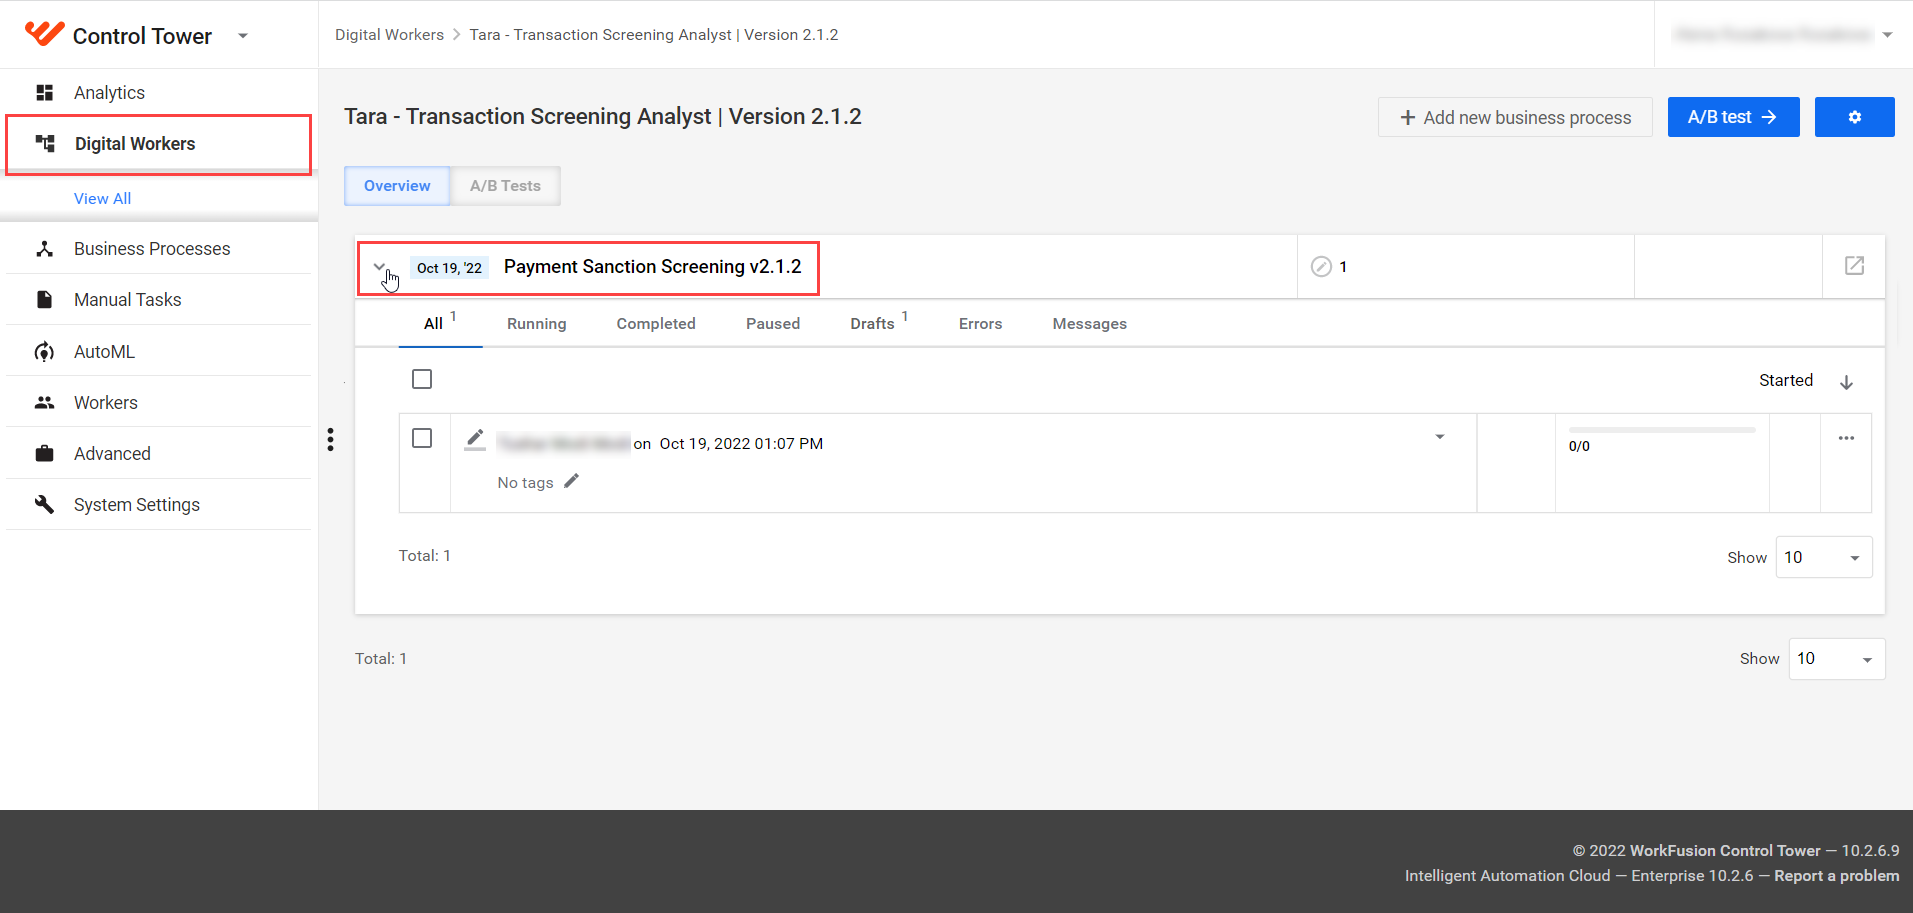Click the Digital Workers breadcrumb link
1913x913 pixels.
click(389, 35)
